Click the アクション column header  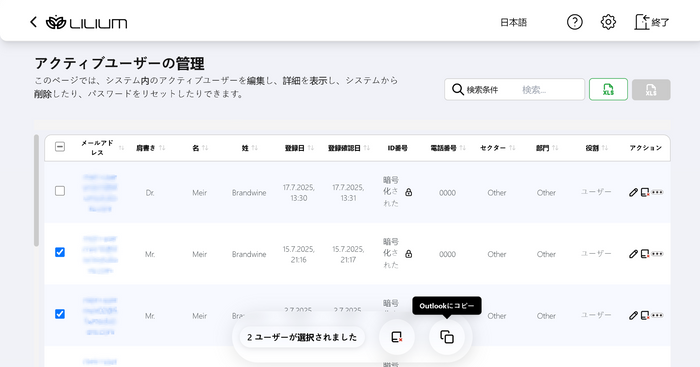646,148
